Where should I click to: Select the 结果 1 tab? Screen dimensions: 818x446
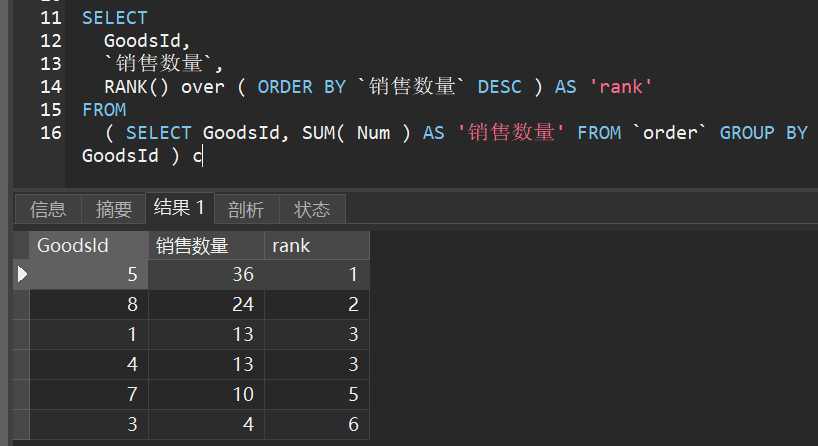(179, 208)
